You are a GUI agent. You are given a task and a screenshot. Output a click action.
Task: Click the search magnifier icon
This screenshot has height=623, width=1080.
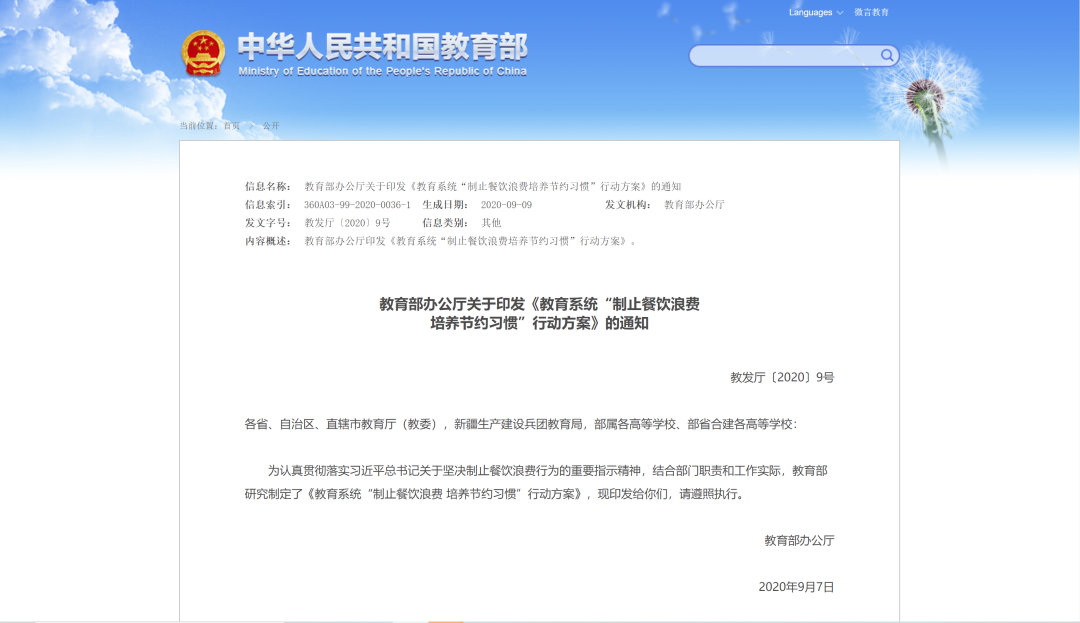[887, 56]
